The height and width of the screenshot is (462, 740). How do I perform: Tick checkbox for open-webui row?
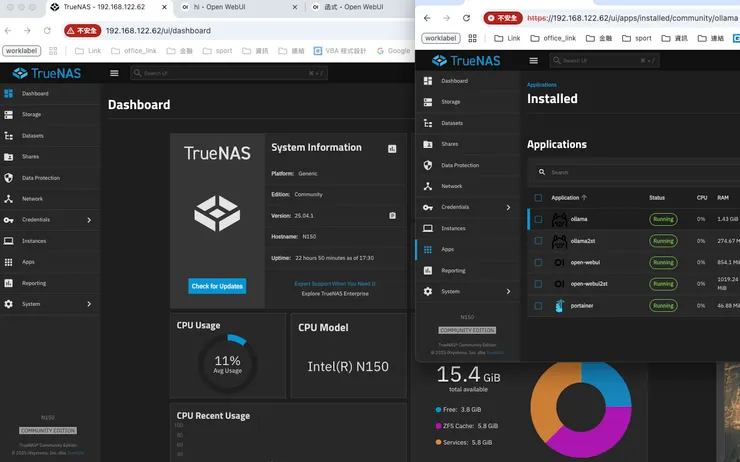538,262
